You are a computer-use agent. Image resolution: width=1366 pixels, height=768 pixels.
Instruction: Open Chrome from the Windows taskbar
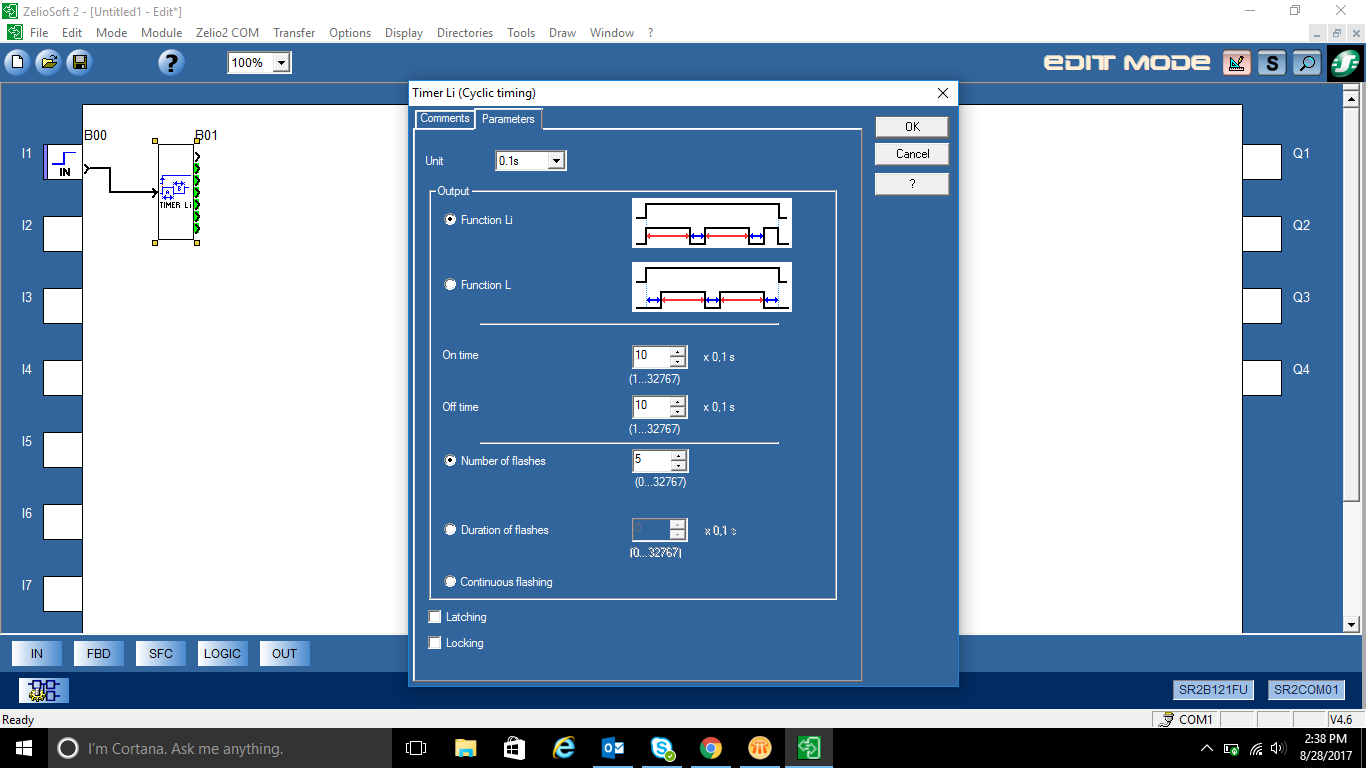click(711, 748)
